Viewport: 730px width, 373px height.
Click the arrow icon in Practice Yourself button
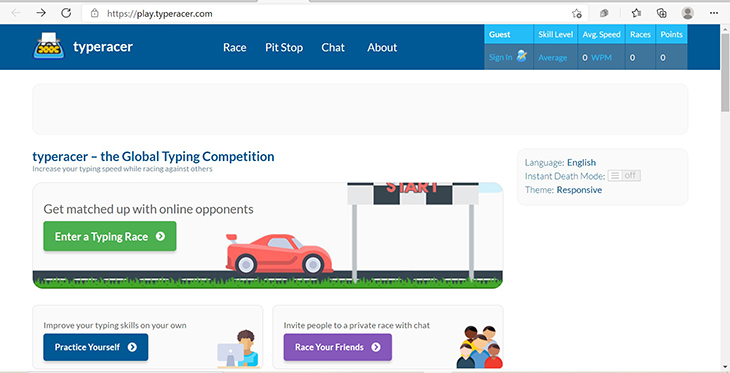click(132, 347)
